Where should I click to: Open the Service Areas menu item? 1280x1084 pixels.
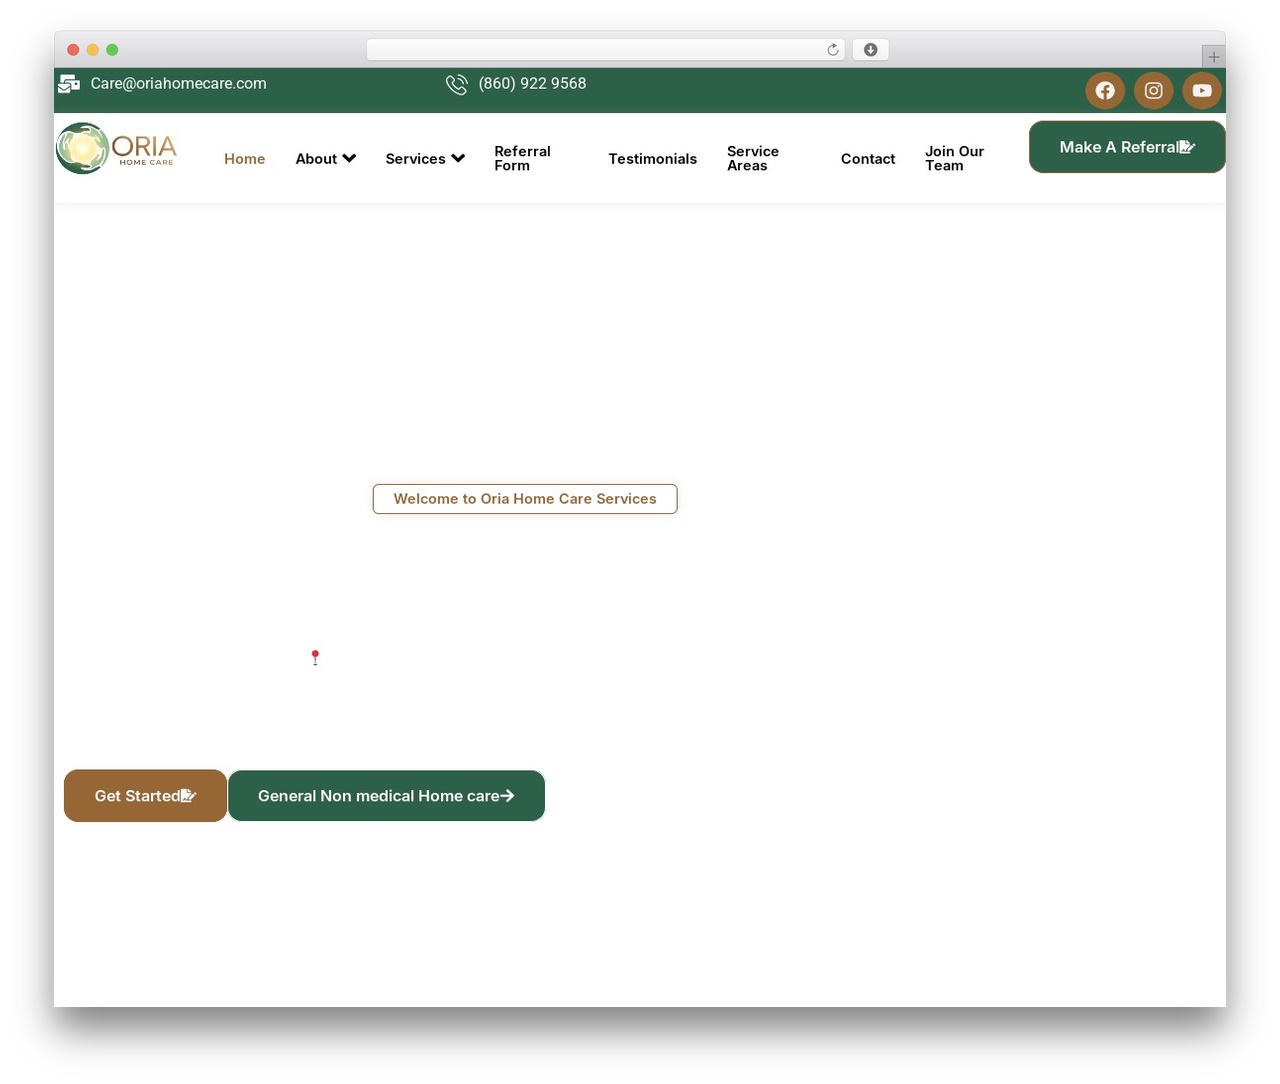point(753,159)
